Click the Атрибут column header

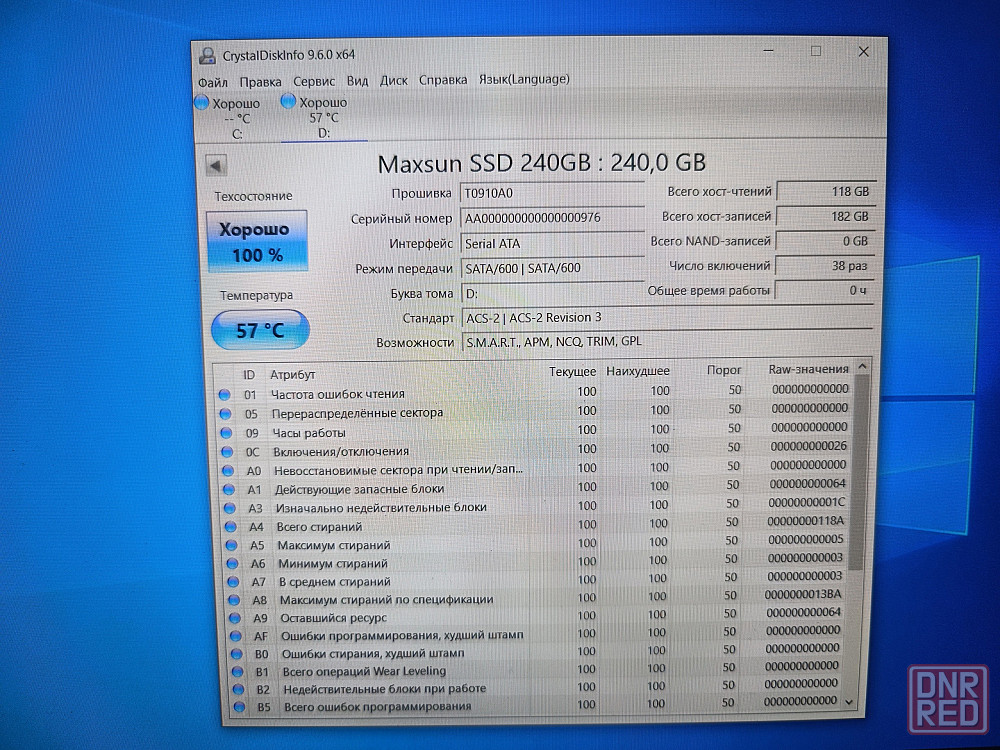[x=292, y=375]
